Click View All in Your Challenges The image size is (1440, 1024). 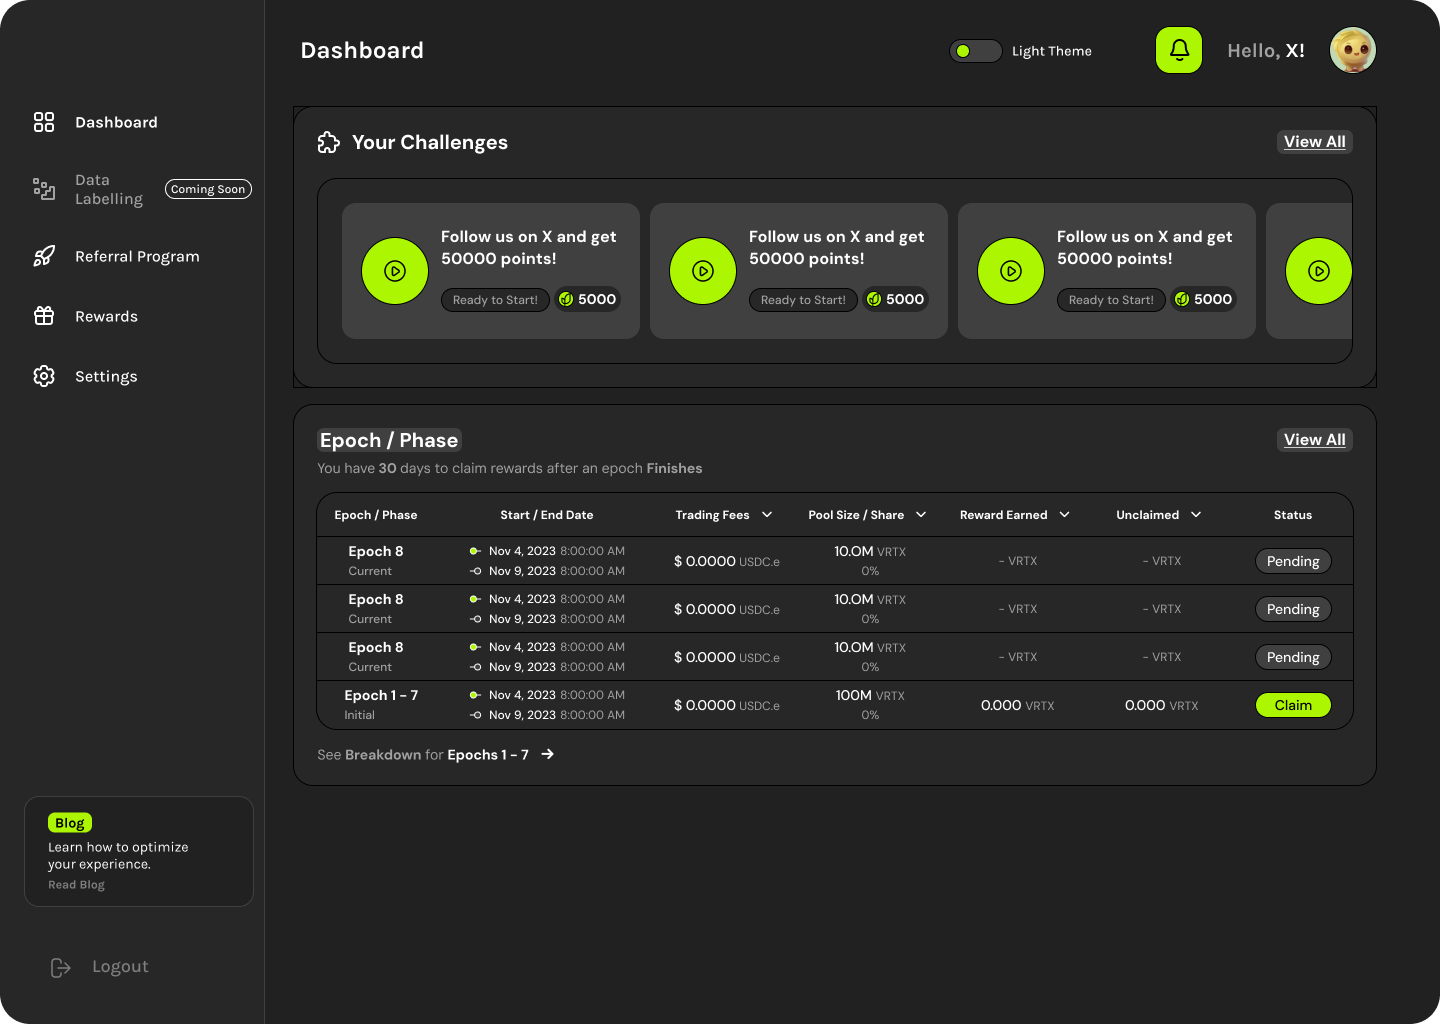1314,142
